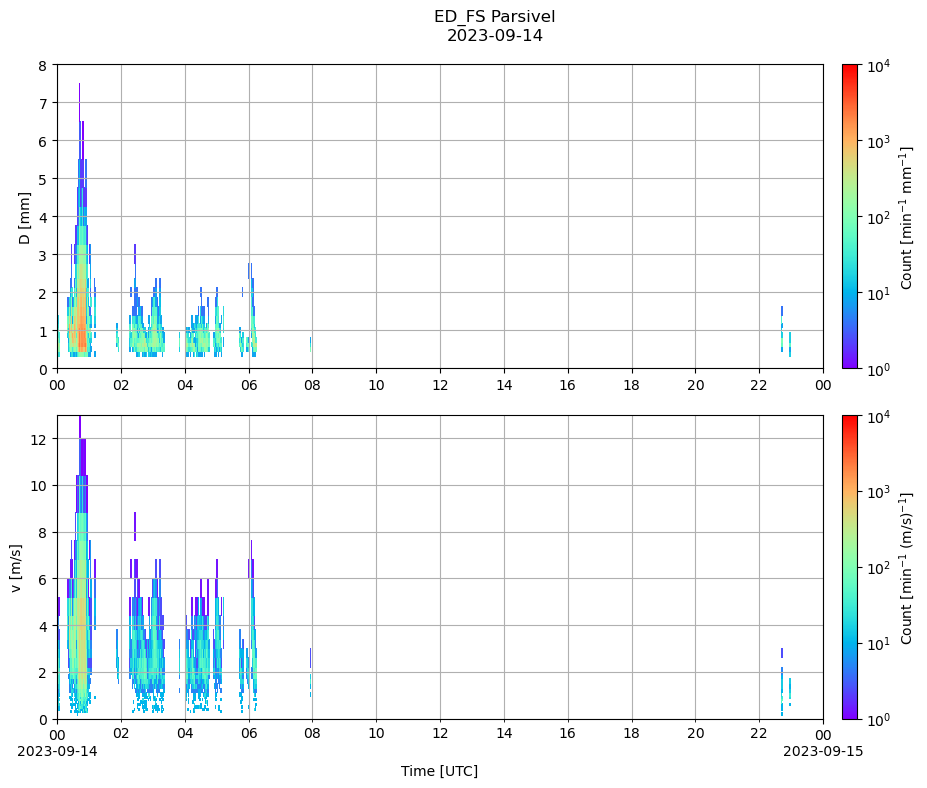Click the "2023-09-15" end date label

click(823, 751)
